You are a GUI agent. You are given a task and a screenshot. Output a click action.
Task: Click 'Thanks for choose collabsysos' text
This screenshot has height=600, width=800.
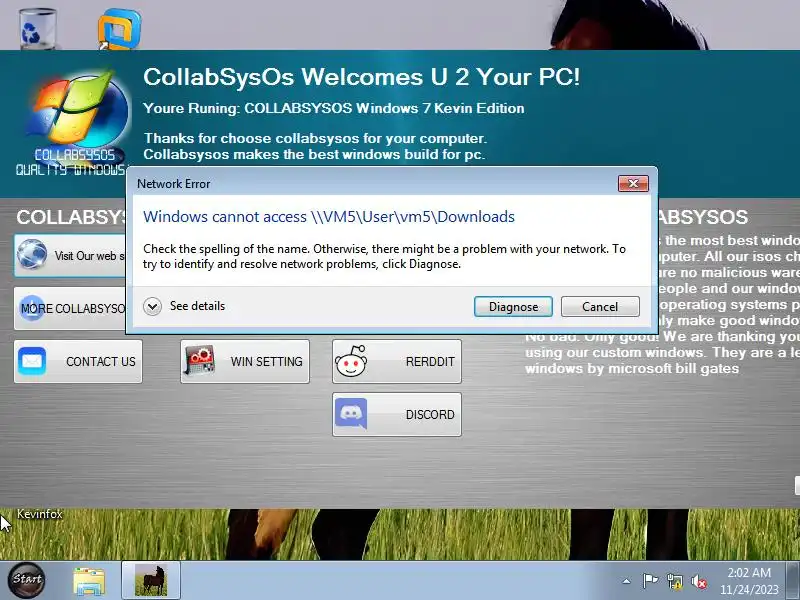tap(315, 138)
